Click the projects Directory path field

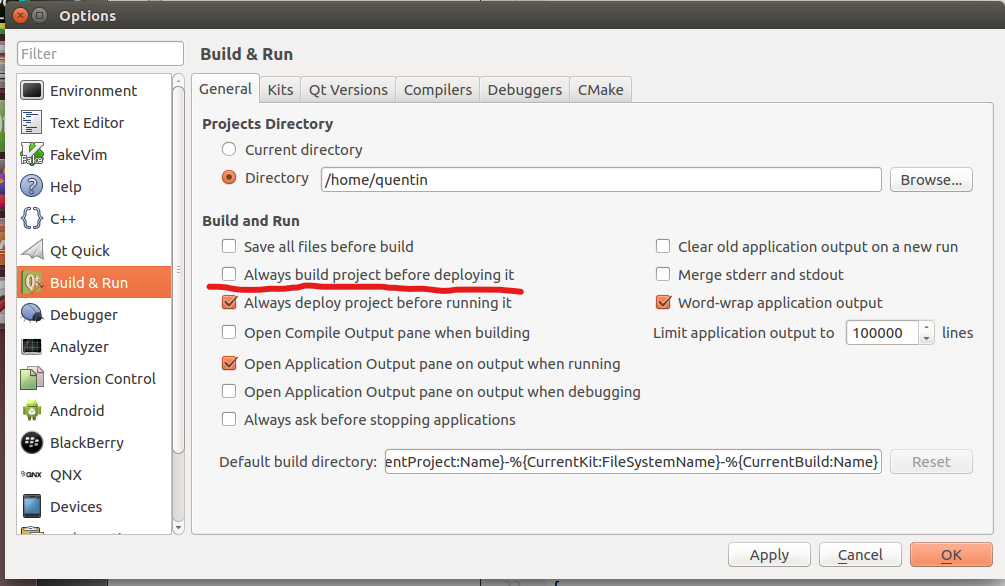tap(601, 180)
